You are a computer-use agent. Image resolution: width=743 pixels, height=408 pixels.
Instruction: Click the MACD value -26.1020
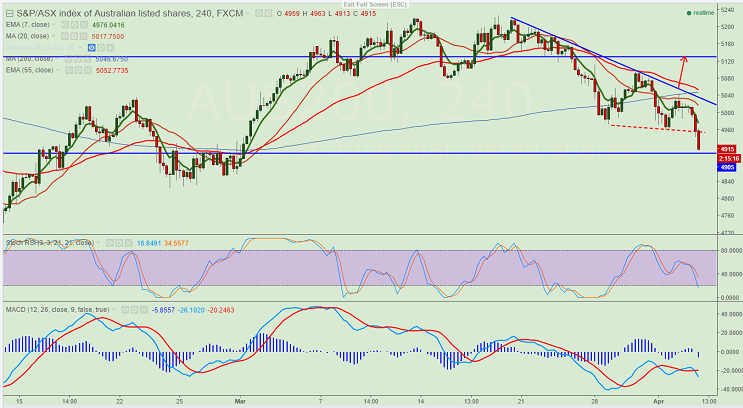(191, 310)
